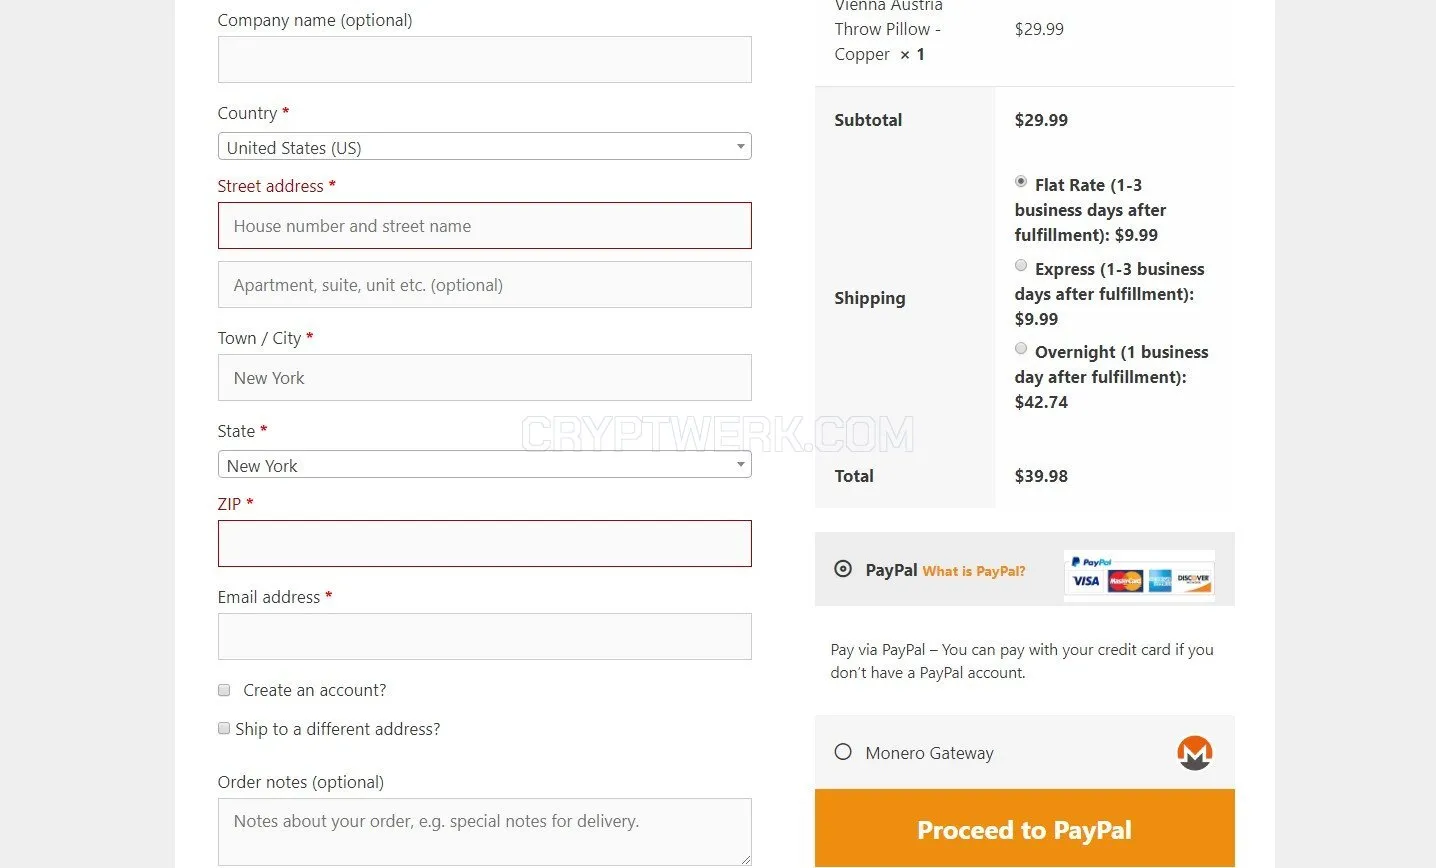Select Overnight shipping radio button
Image resolution: width=1436 pixels, height=868 pixels.
pos(1021,349)
